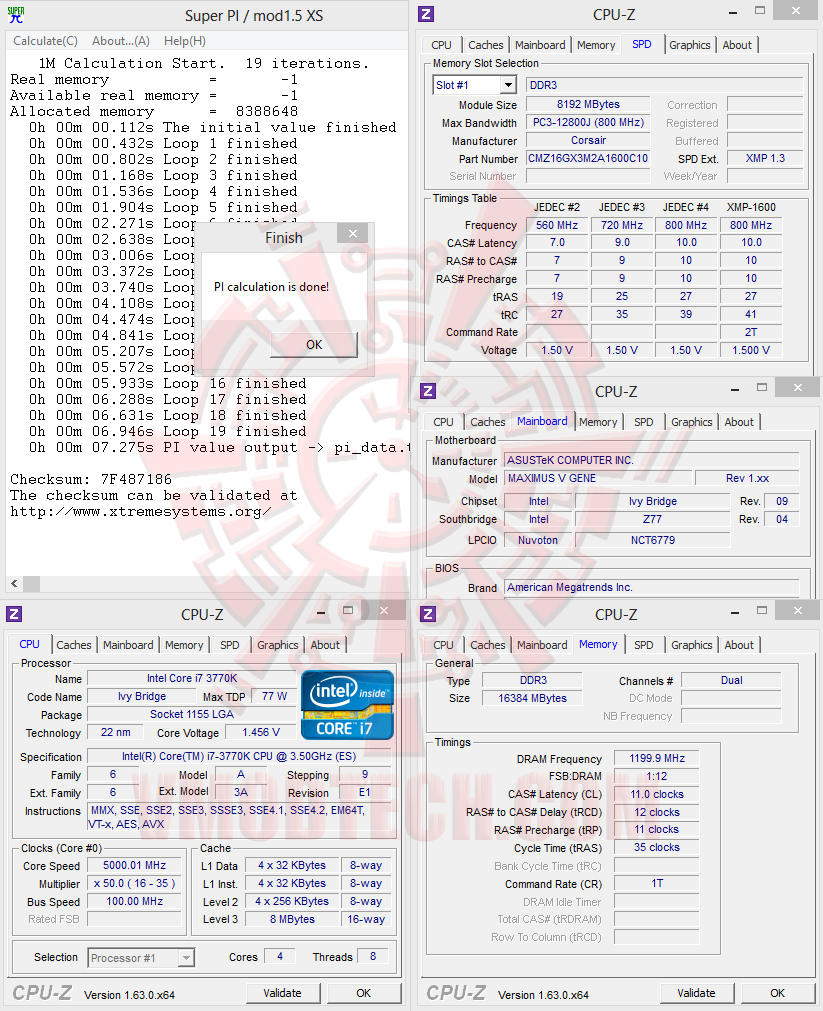823x1011 pixels.
Task: Click the Super PI application icon in title bar
Action: (15, 15)
